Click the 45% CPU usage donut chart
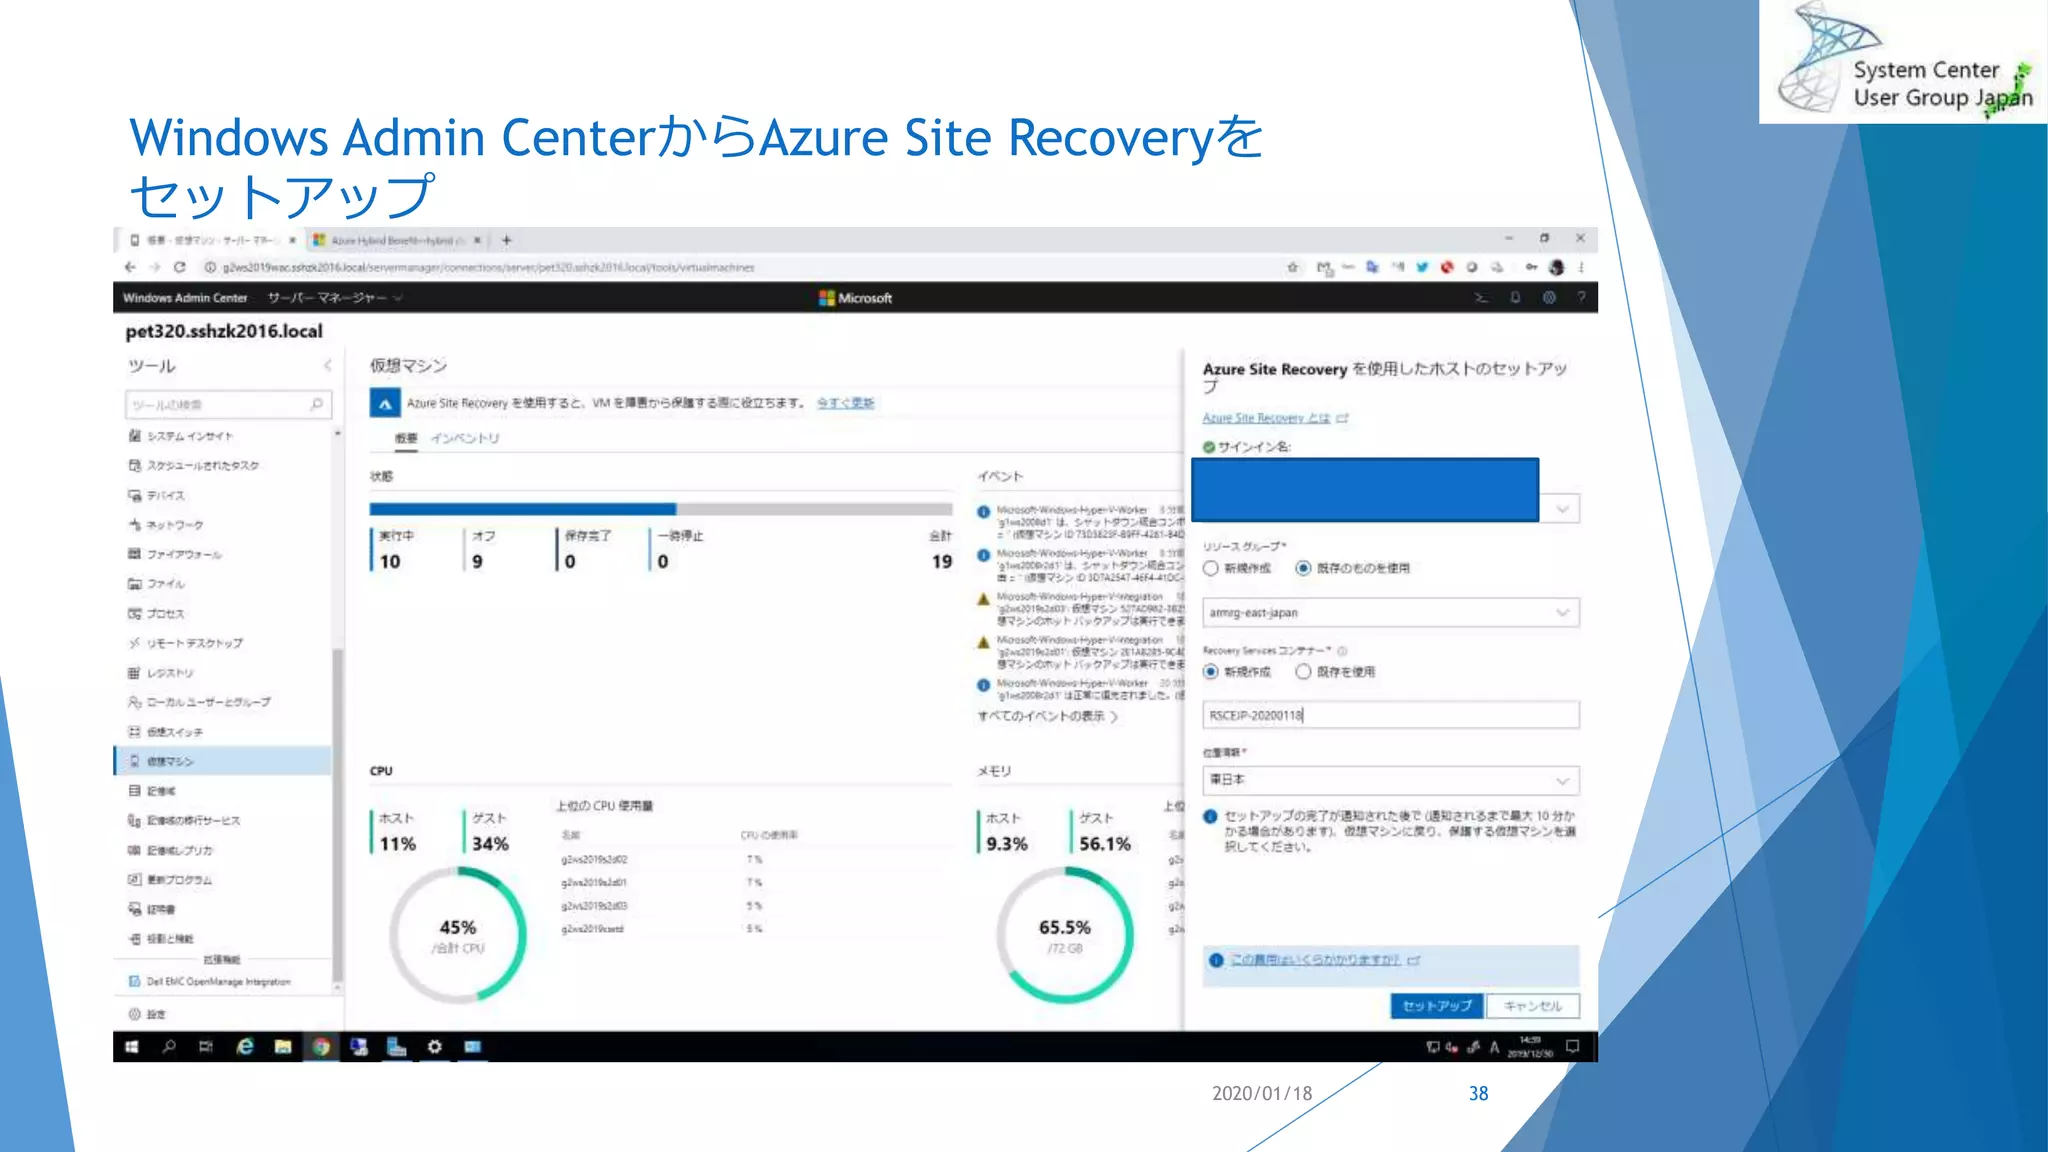 pos(458,935)
